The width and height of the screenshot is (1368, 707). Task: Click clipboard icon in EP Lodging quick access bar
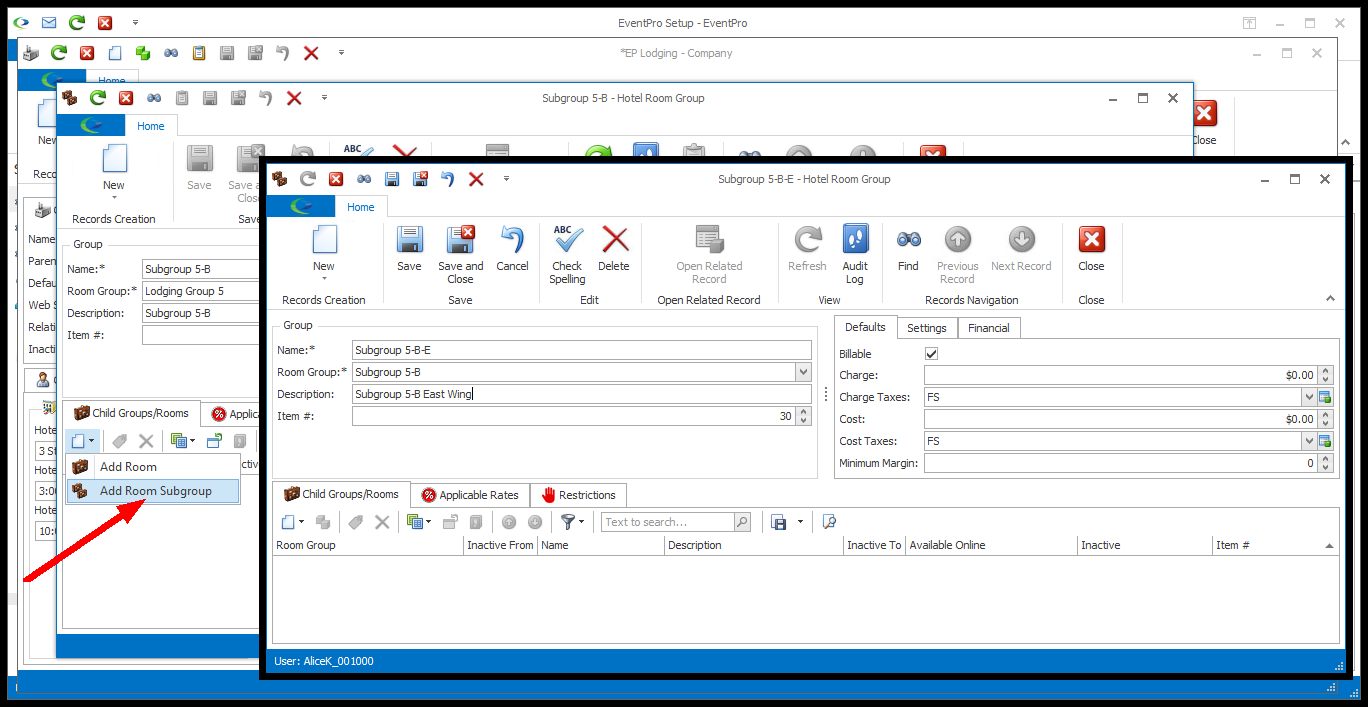click(x=199, y=53)
